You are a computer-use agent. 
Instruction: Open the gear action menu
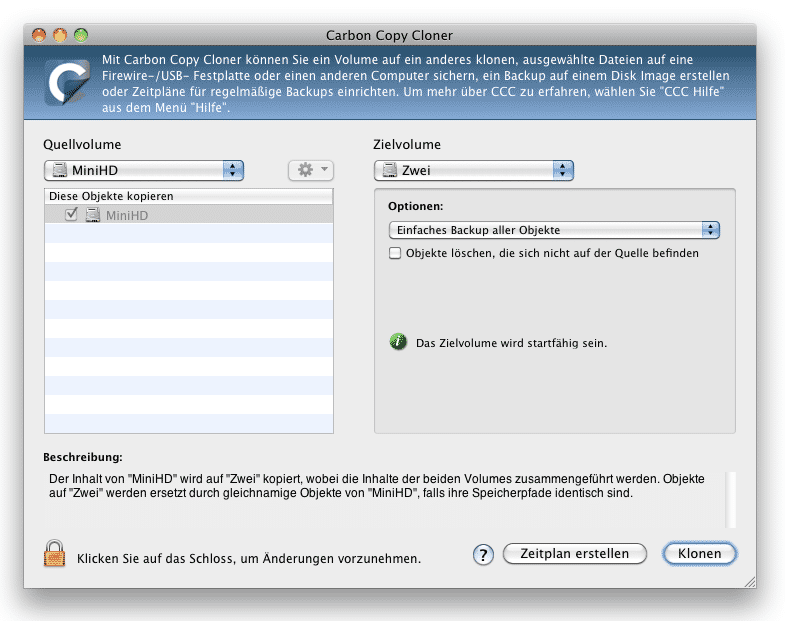click(311, 170)
